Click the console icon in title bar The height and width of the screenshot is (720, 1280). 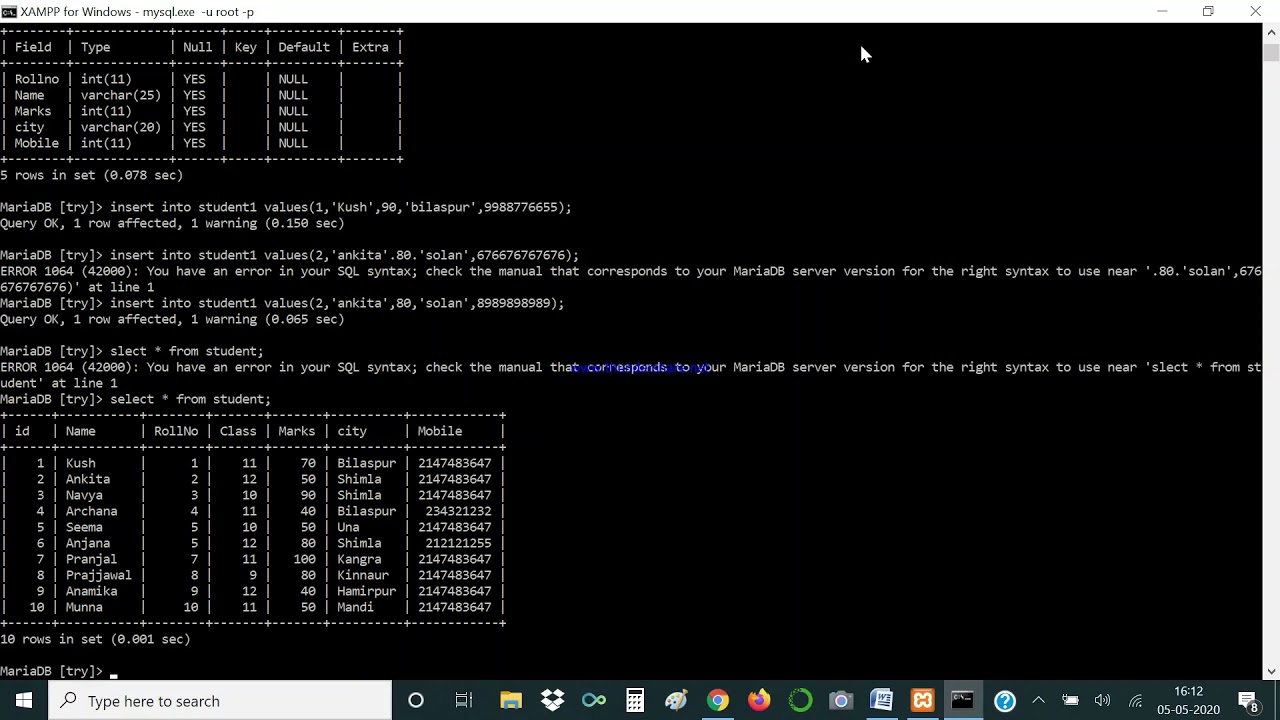pyautogui.click(x=9, y=11)
